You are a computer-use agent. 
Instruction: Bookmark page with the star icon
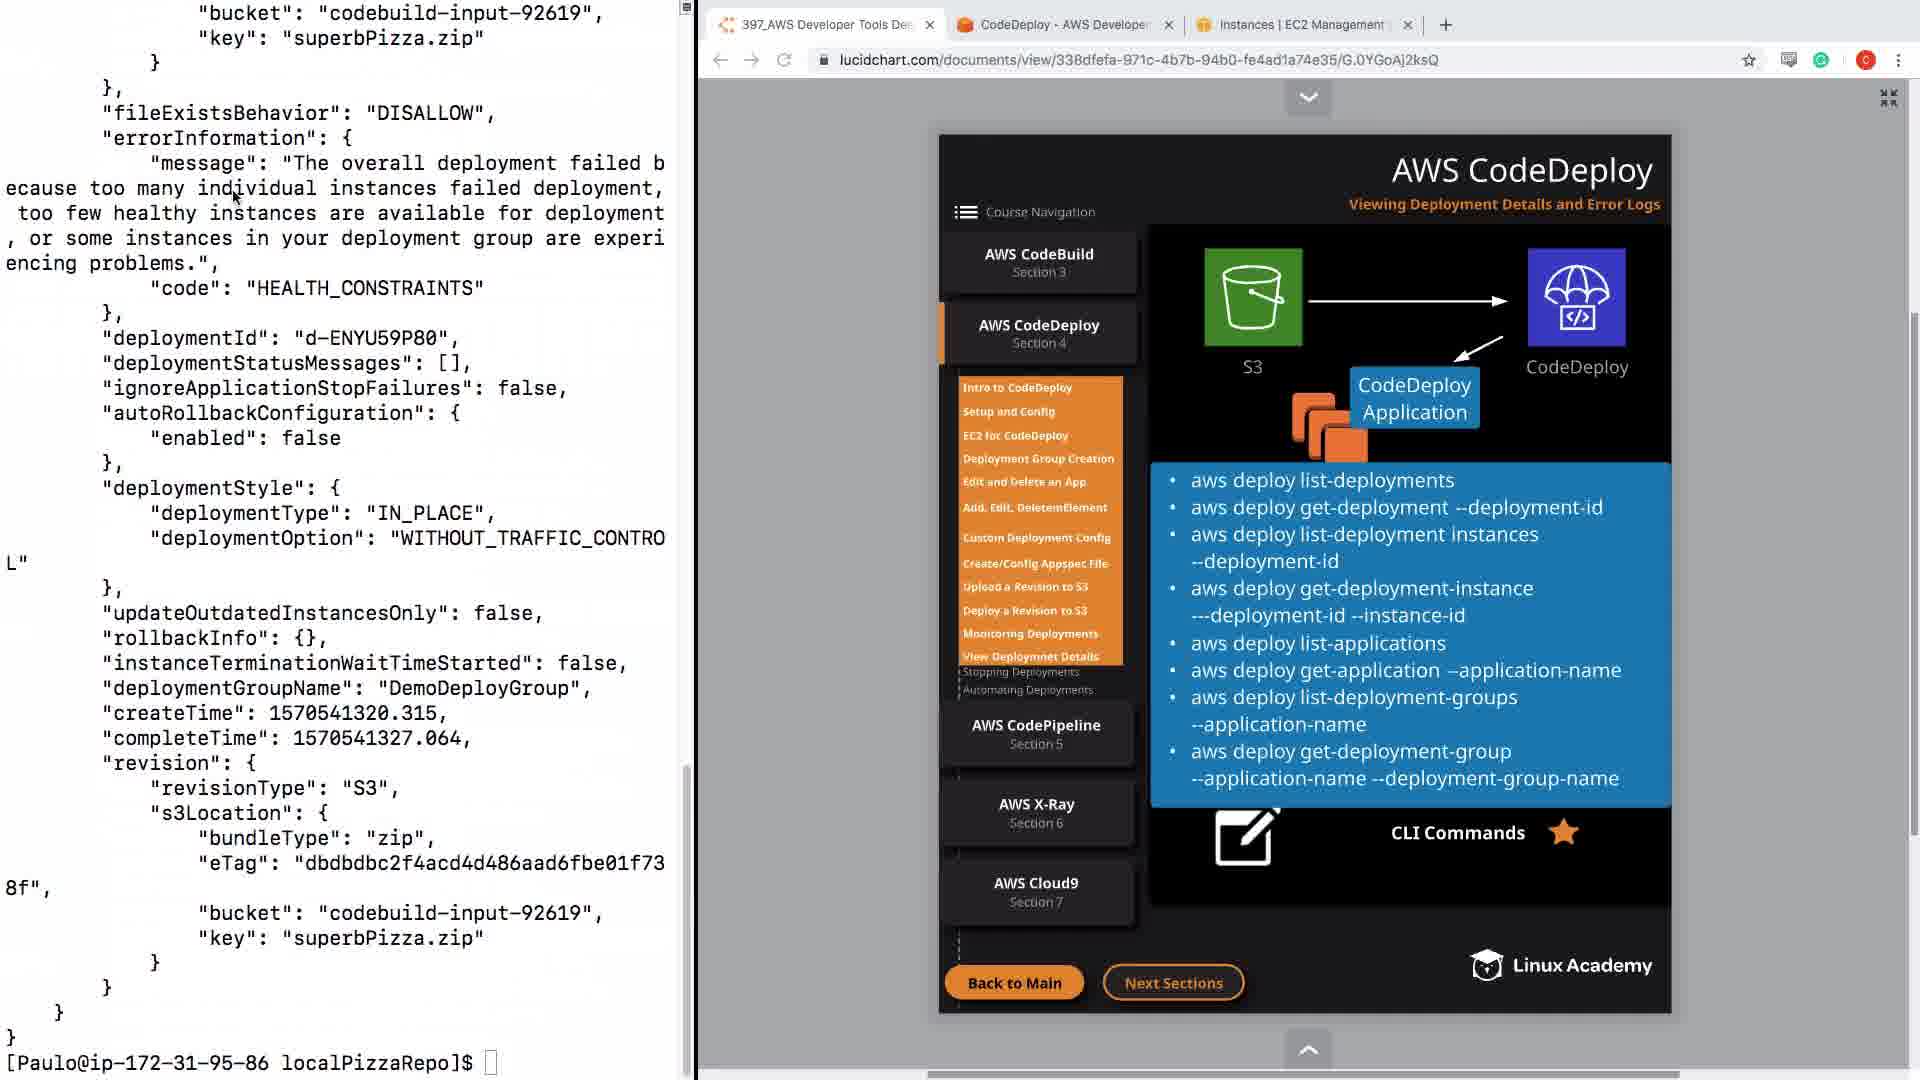coord(1748,60)
